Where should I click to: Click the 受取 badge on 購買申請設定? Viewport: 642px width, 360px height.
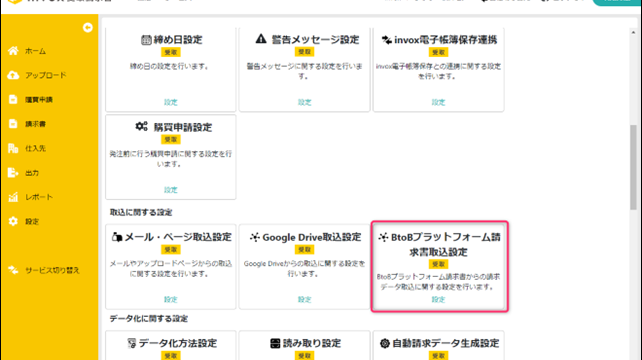click(x=171, y=140)
